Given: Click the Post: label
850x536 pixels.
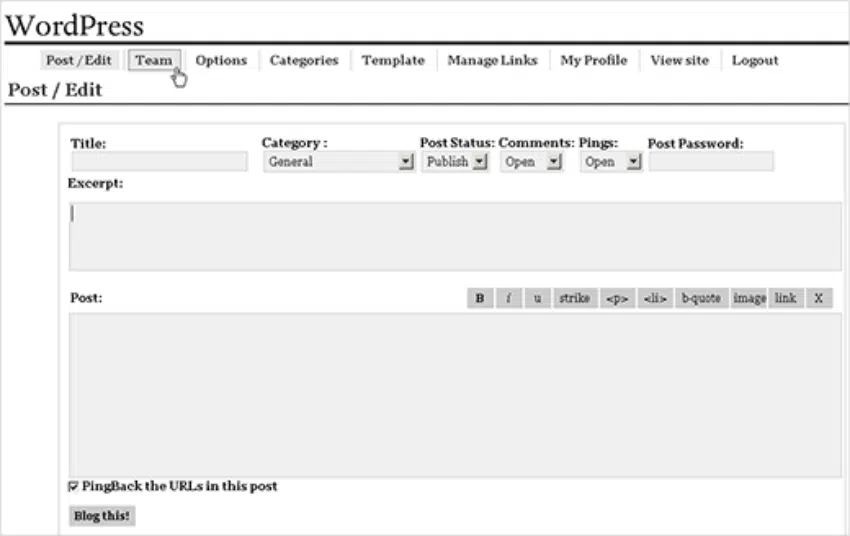Looking at the screenshot, I should click(86, 298).
